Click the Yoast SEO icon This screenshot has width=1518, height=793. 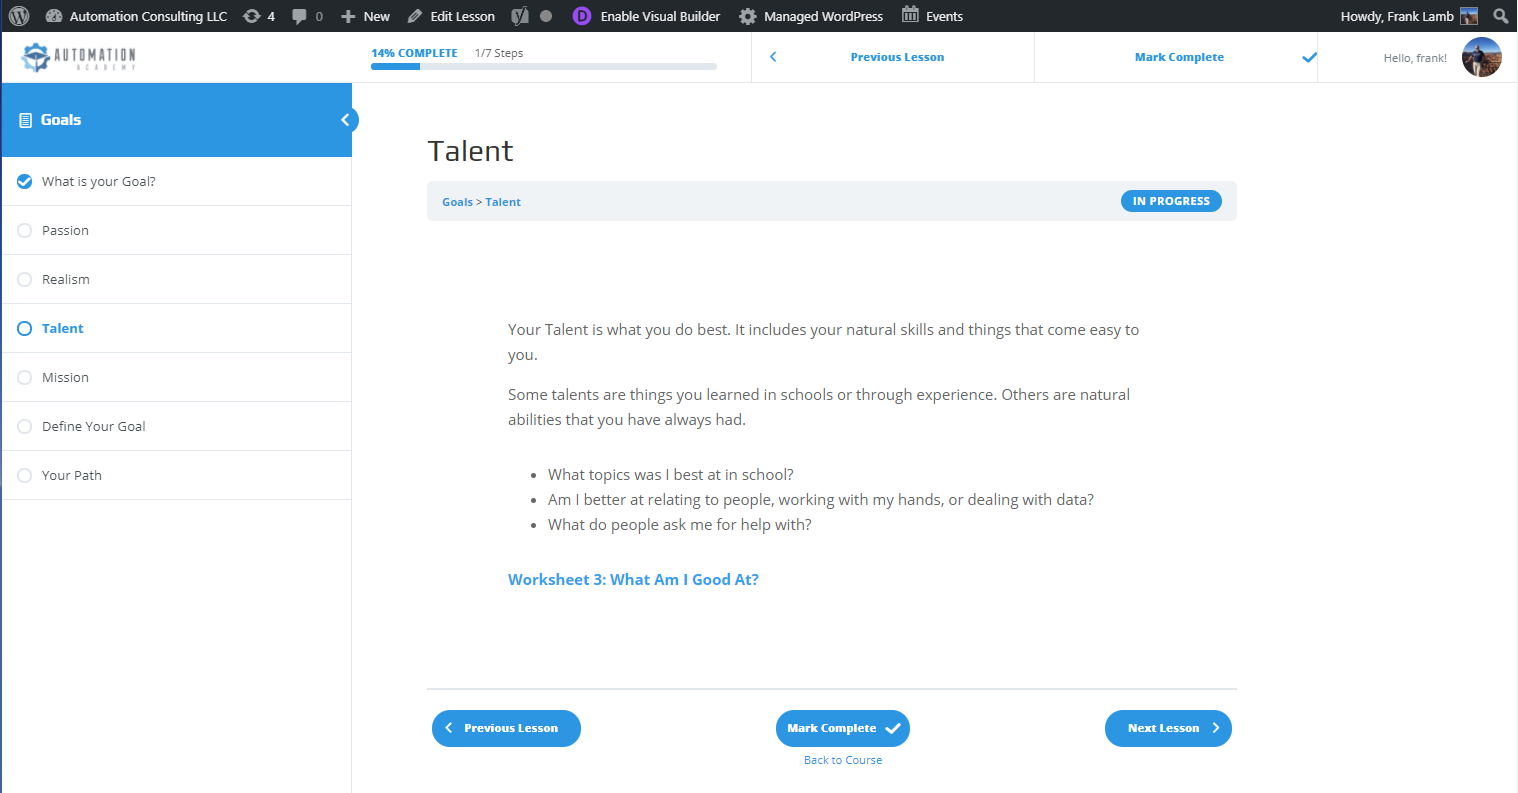point(519,15)
